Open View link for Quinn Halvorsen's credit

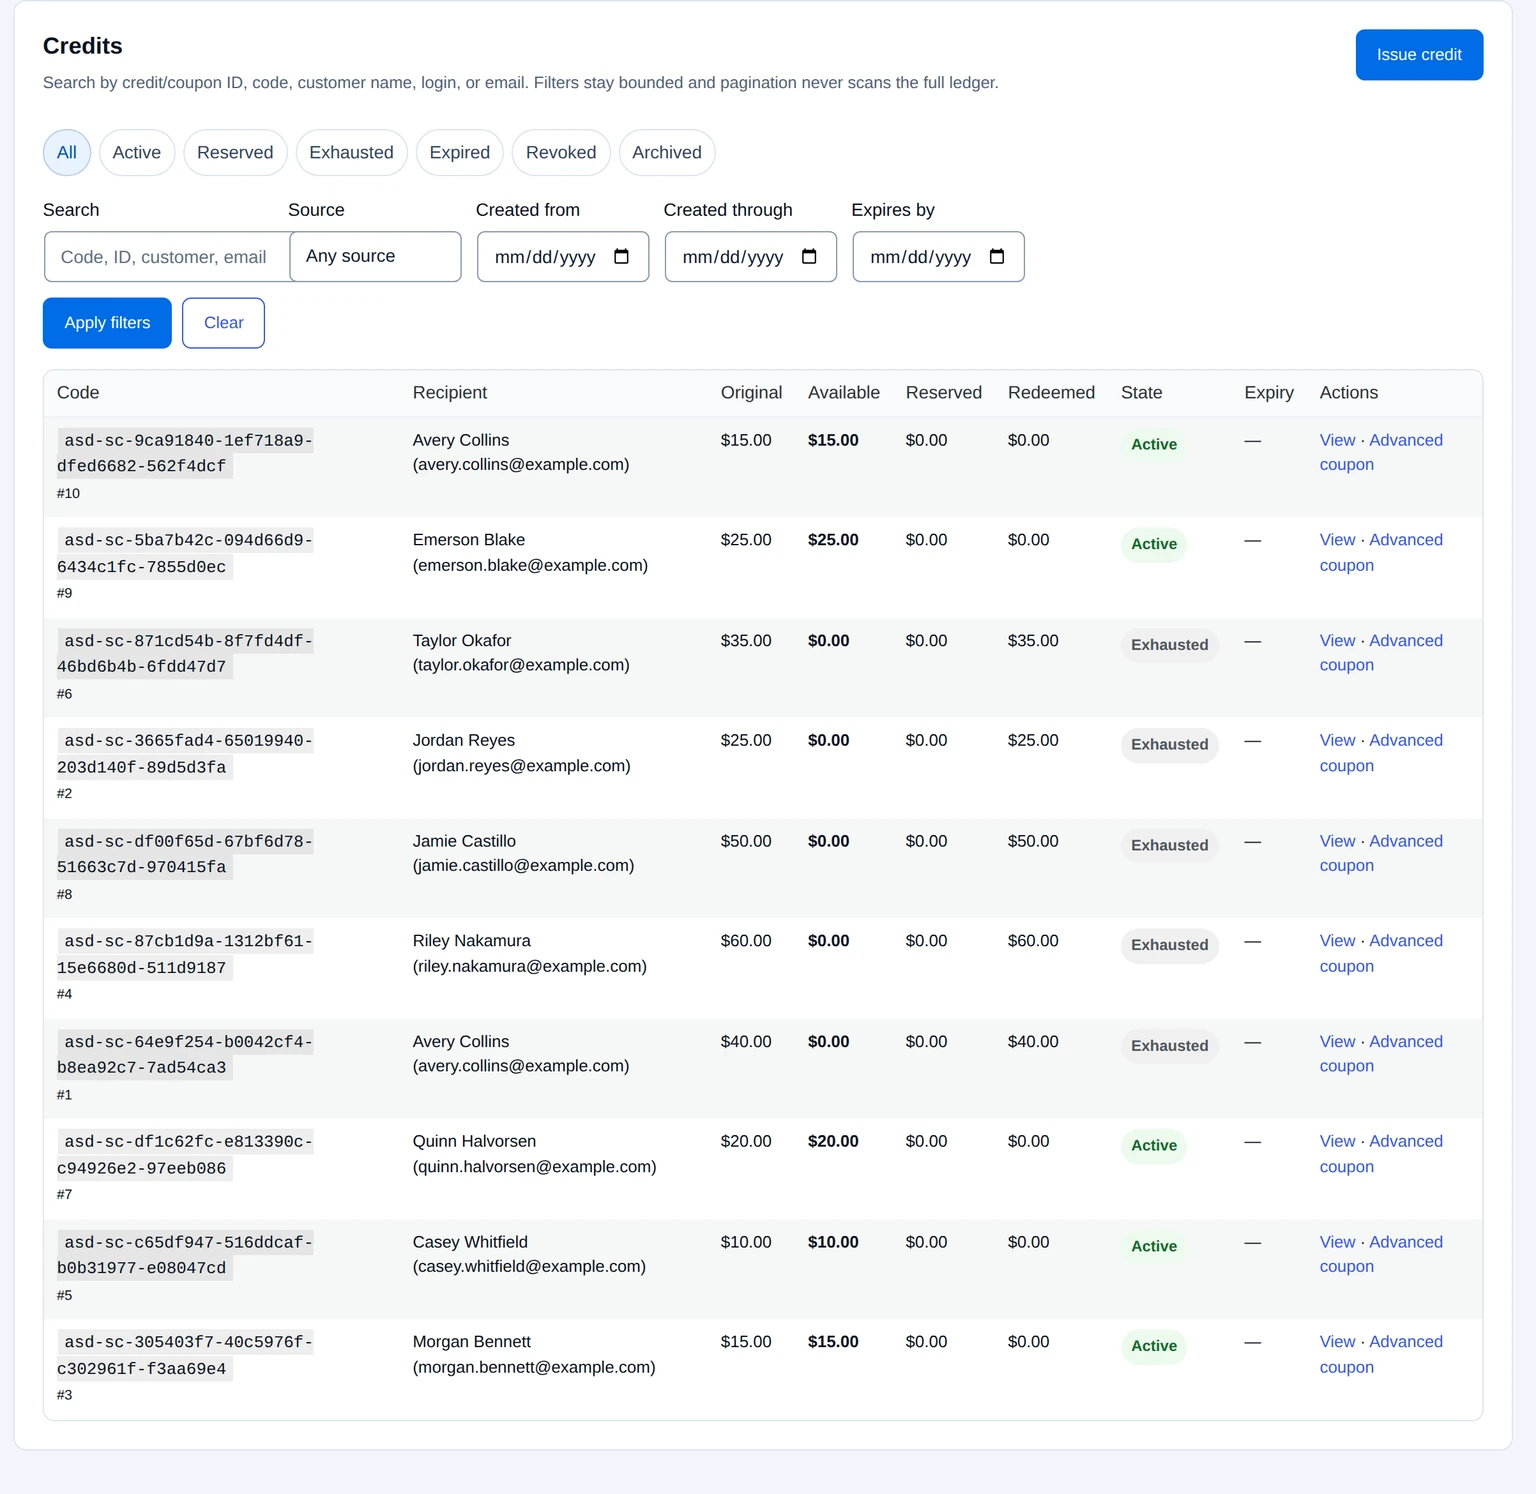(1337, 1142)
